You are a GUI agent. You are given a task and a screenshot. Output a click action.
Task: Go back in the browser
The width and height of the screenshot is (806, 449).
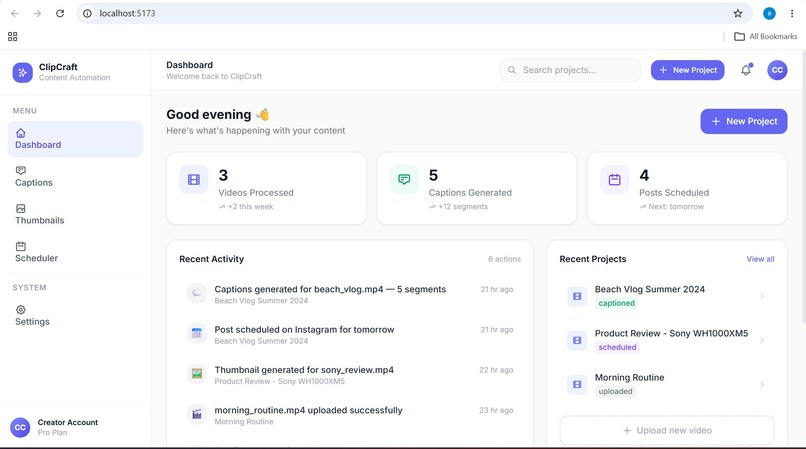15,13
